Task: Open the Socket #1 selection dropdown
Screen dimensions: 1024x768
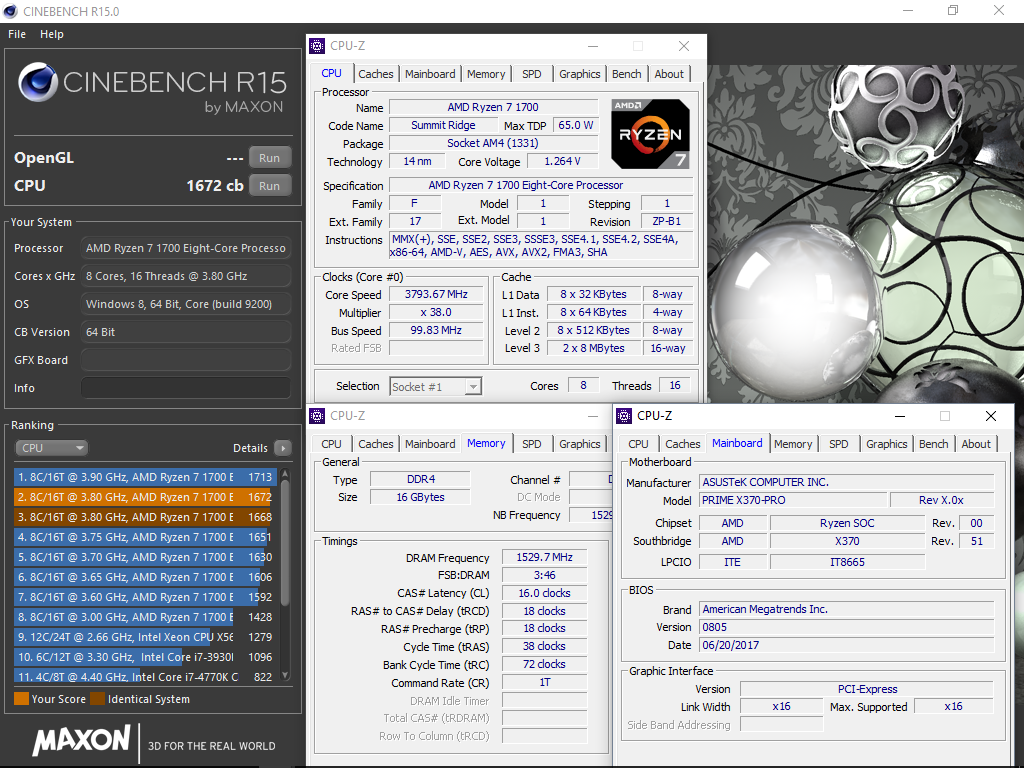Action: coord(436,387)
